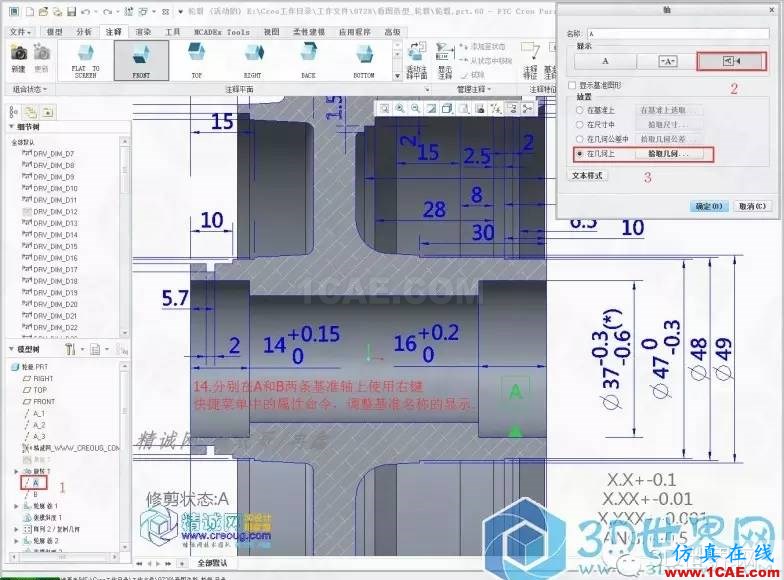Click the 文本样式 text style button

588,176
